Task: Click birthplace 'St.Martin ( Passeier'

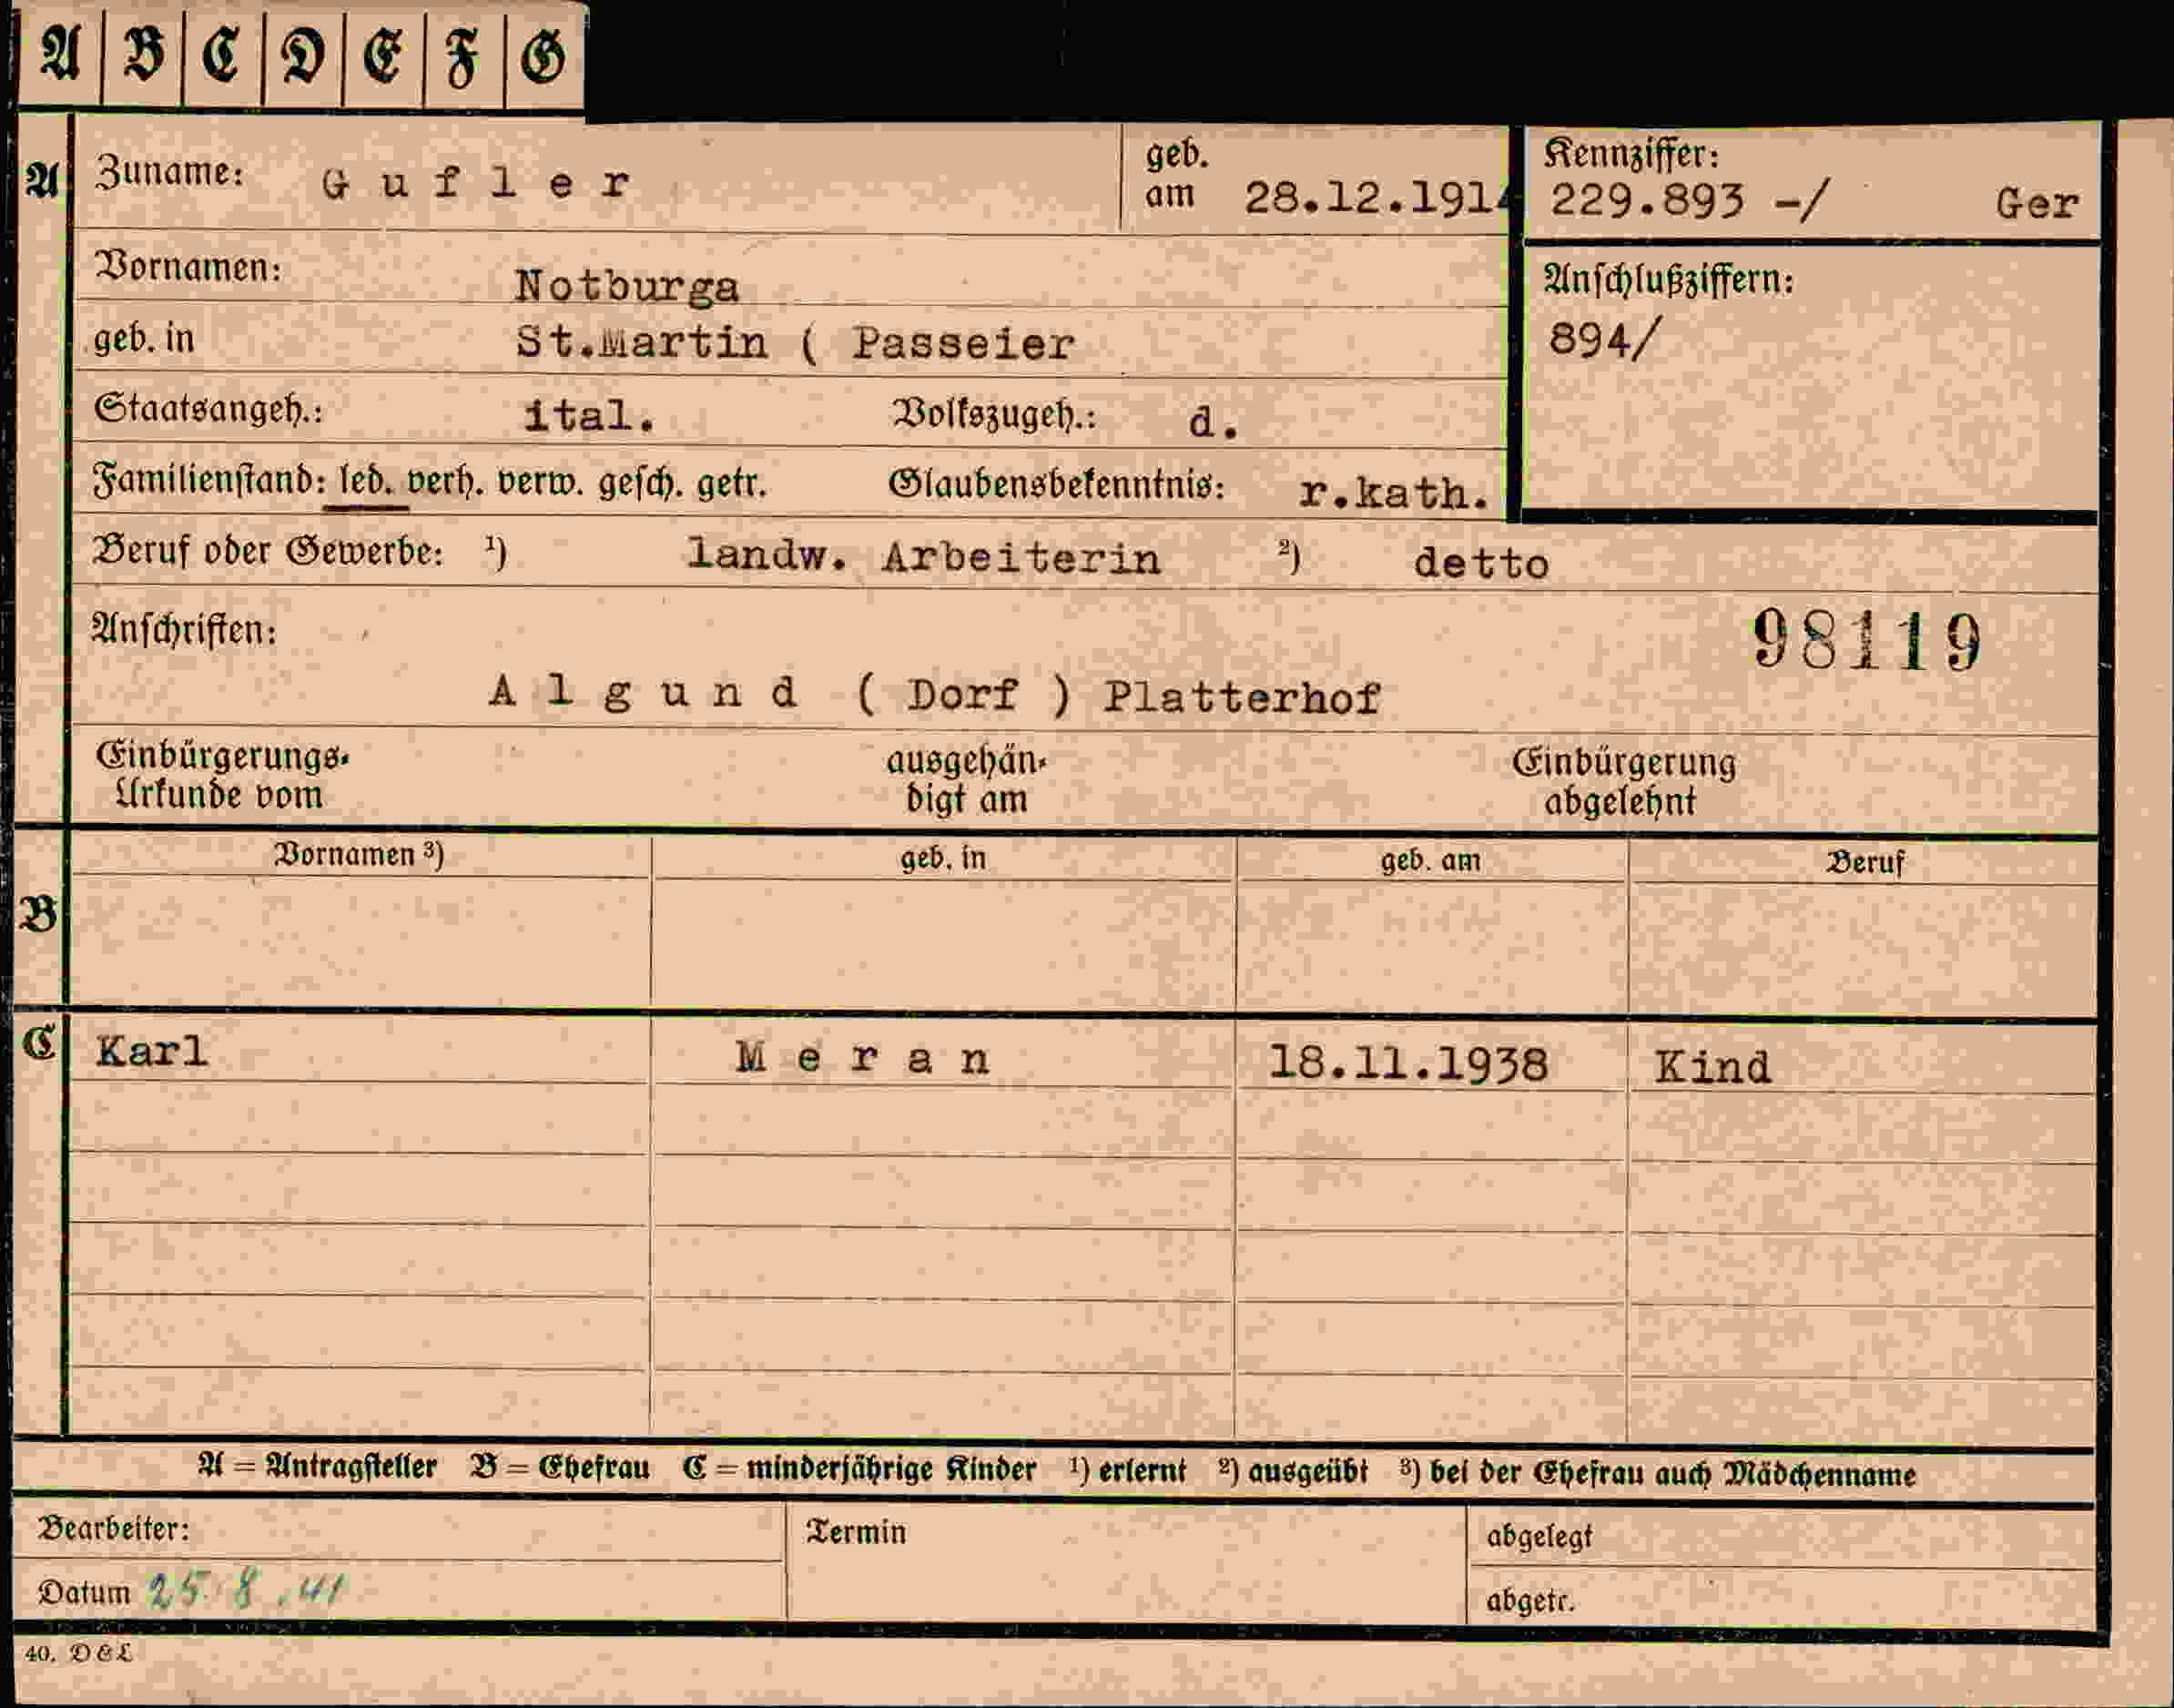Action: 795,343
